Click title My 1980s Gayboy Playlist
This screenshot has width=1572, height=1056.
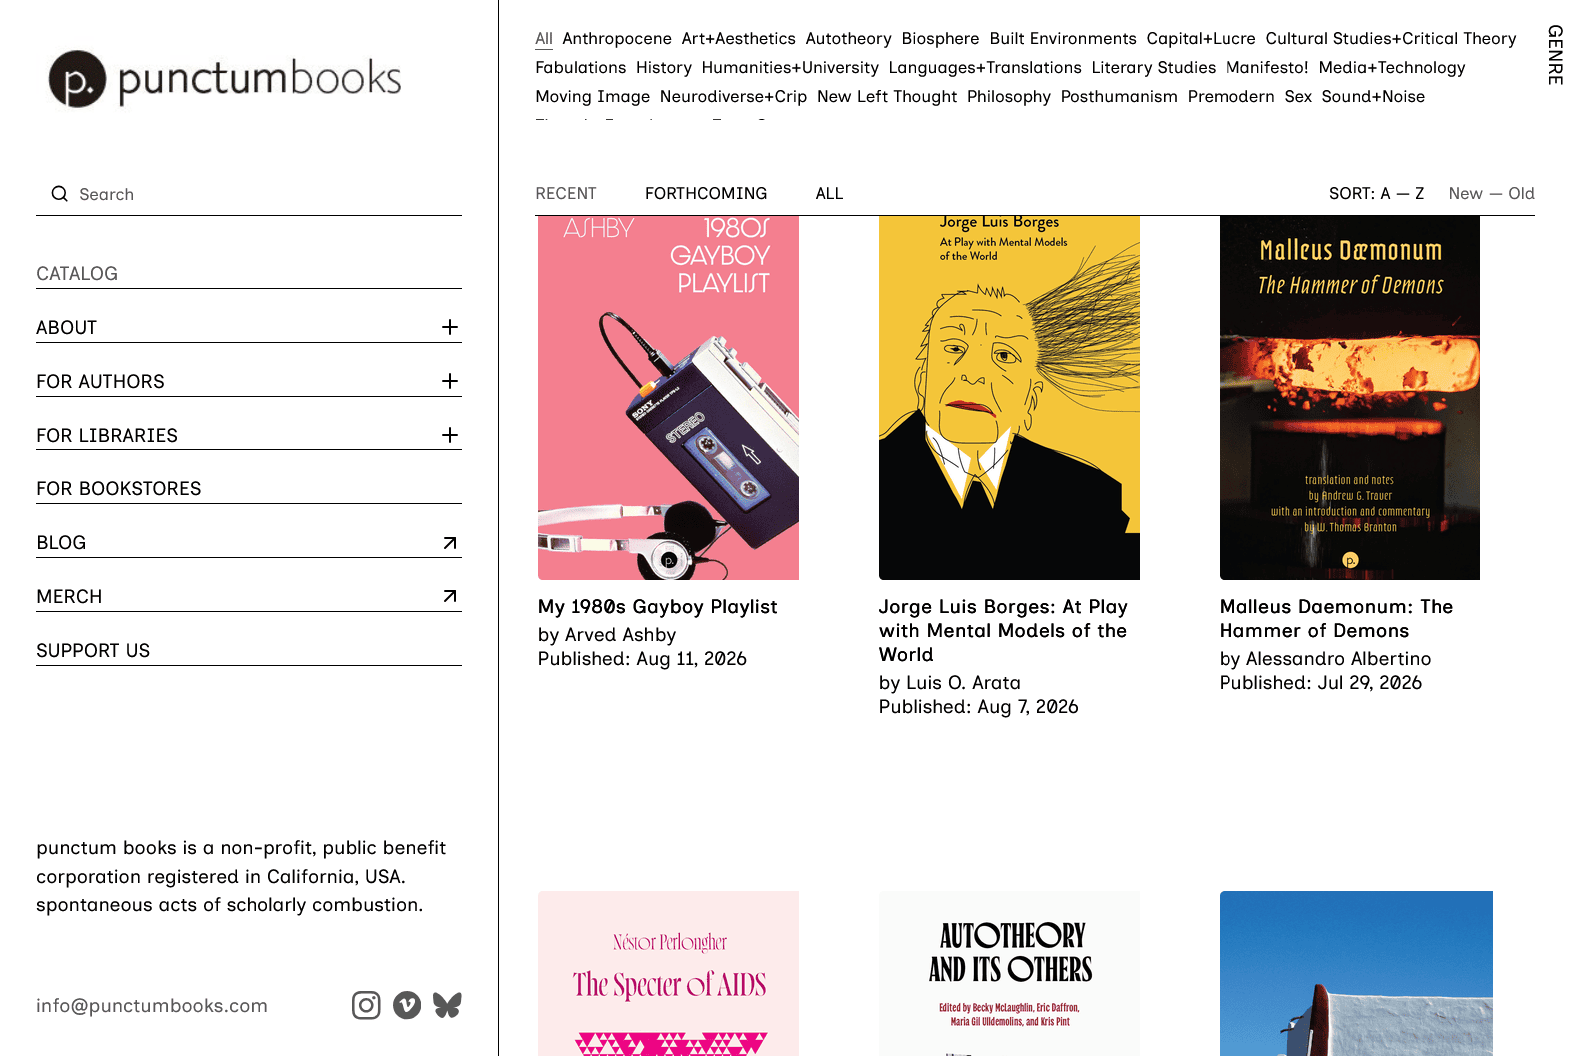(657, 607)
